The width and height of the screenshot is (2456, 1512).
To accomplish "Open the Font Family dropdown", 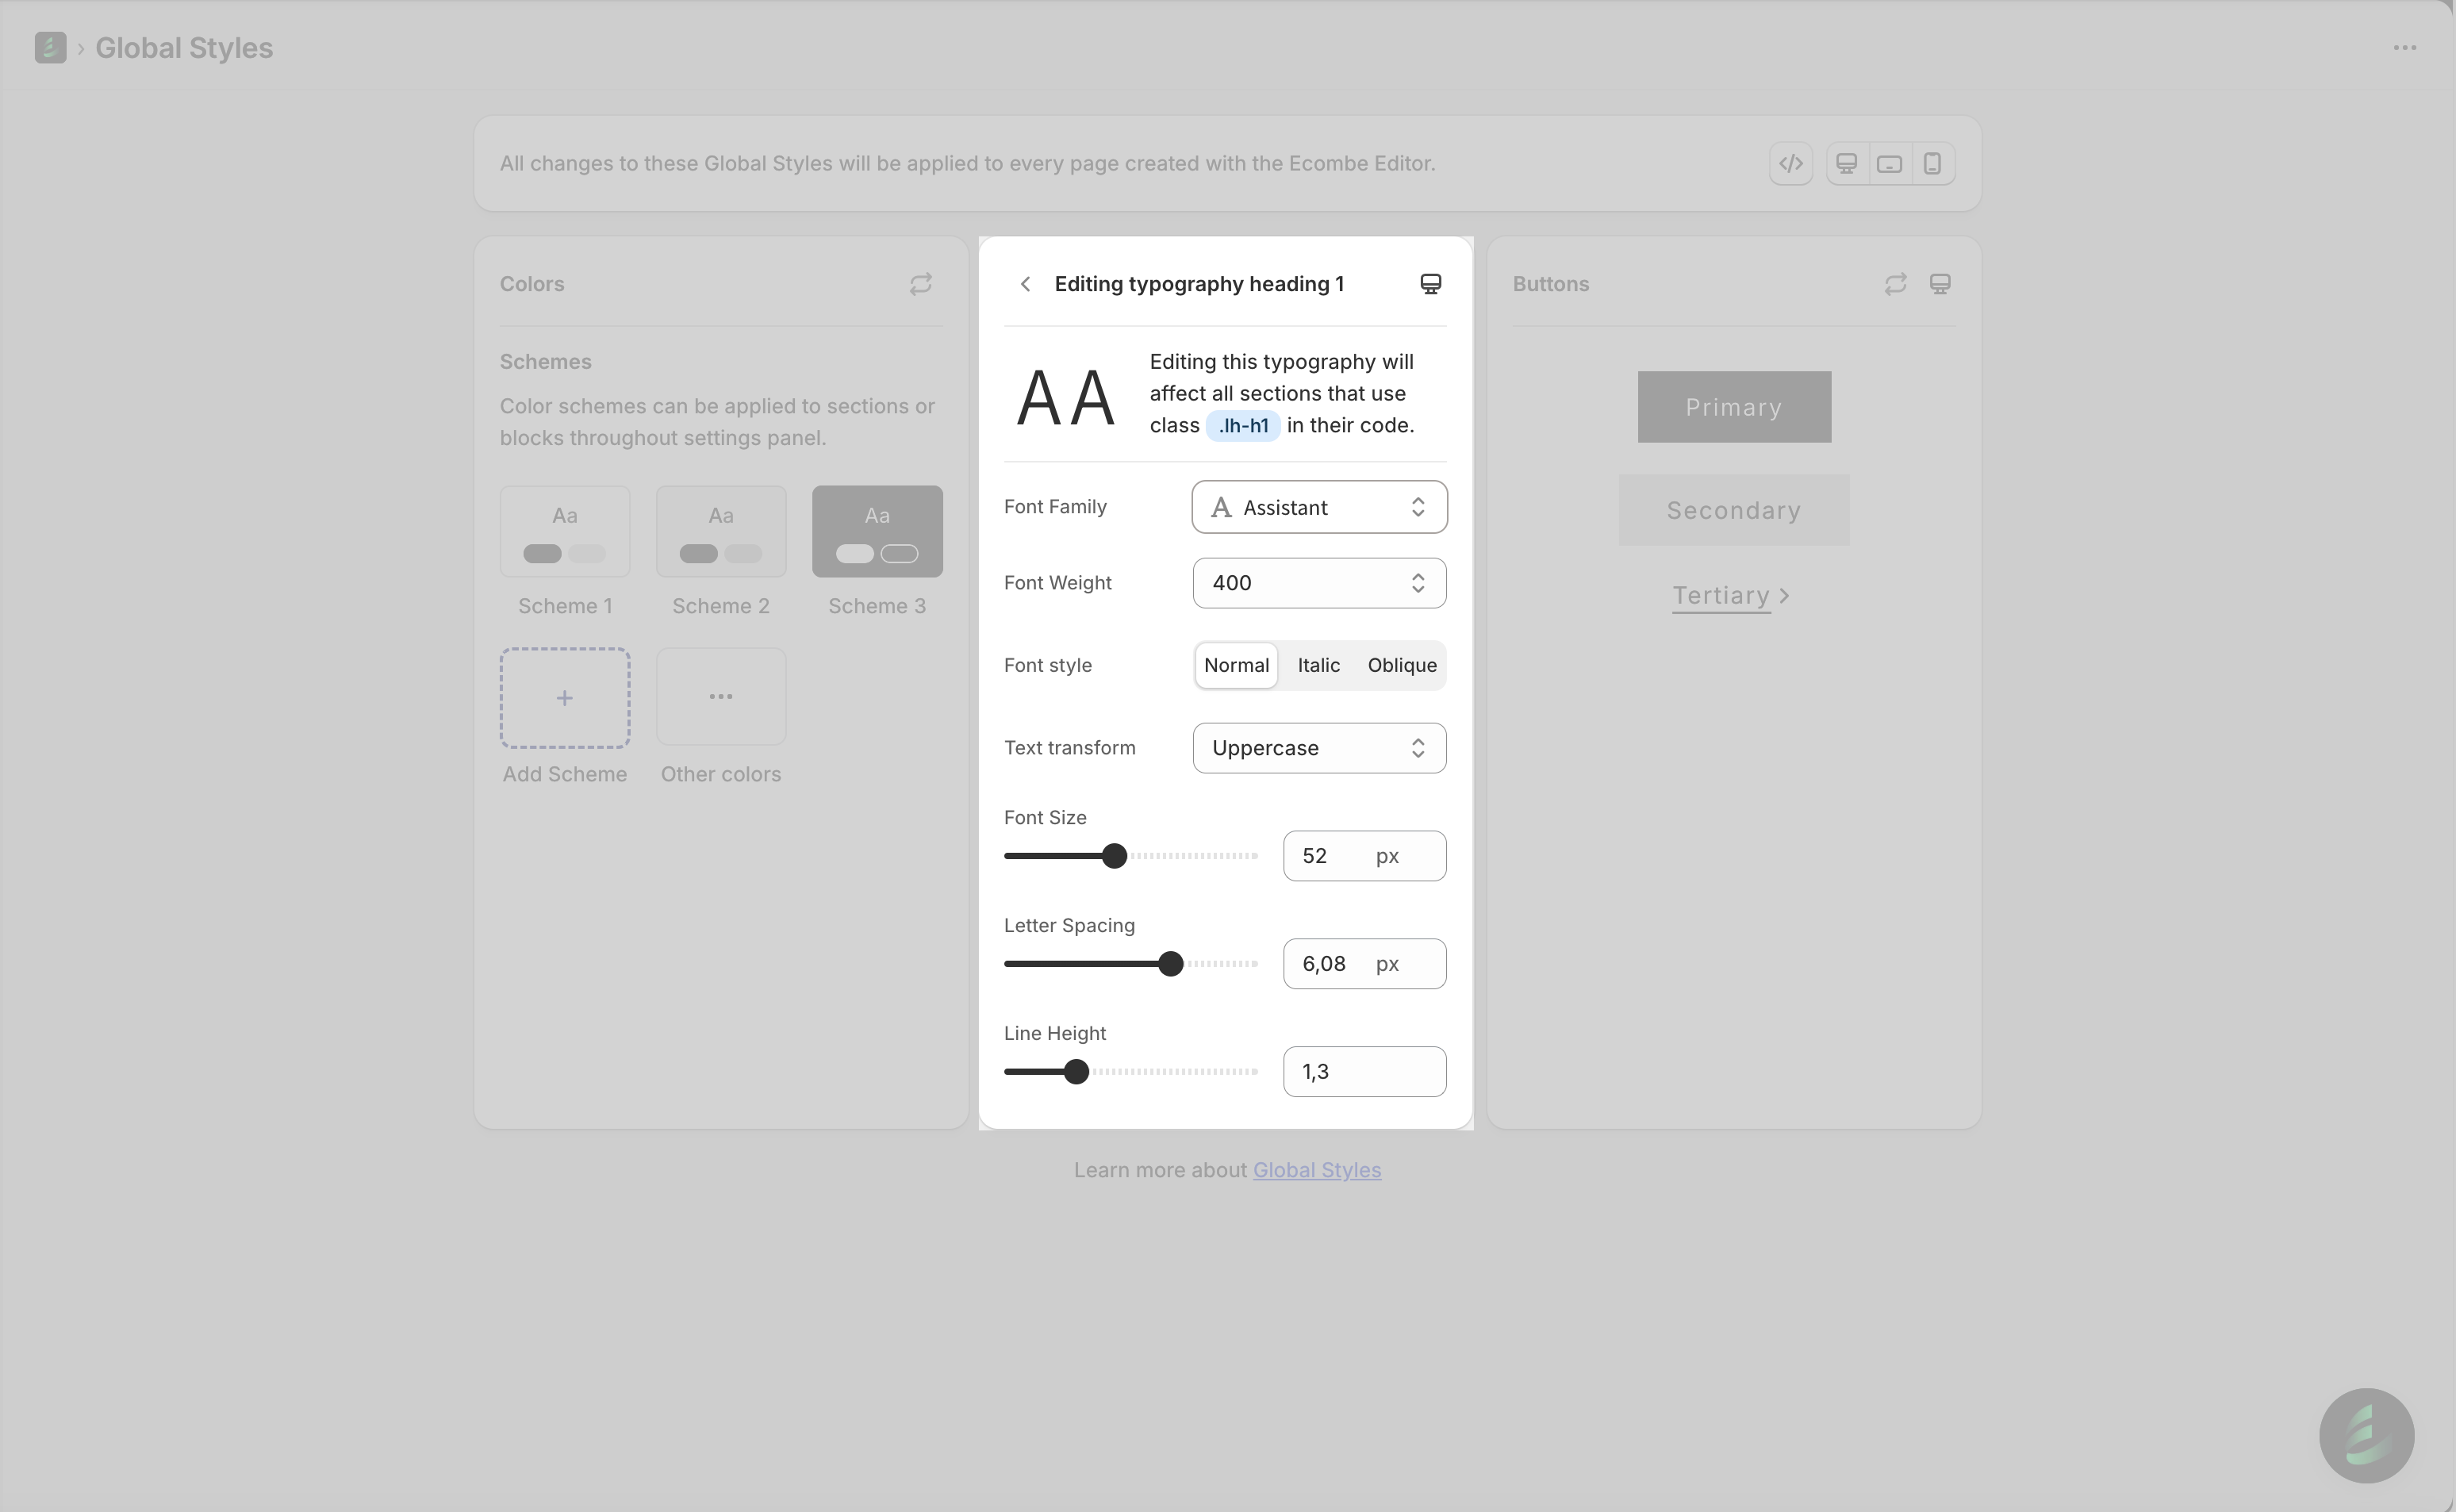I will click(1318, 507).
